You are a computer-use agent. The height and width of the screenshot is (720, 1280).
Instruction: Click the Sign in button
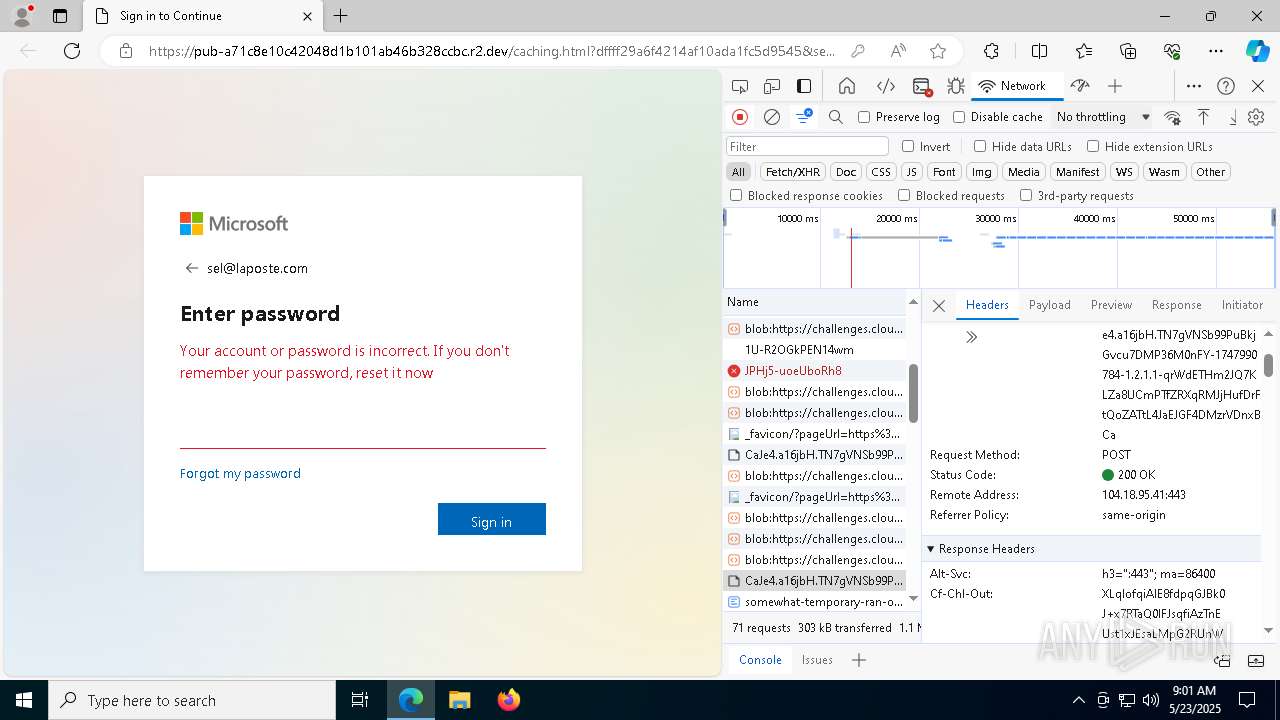pyautogui.click(x=492, y=519)
